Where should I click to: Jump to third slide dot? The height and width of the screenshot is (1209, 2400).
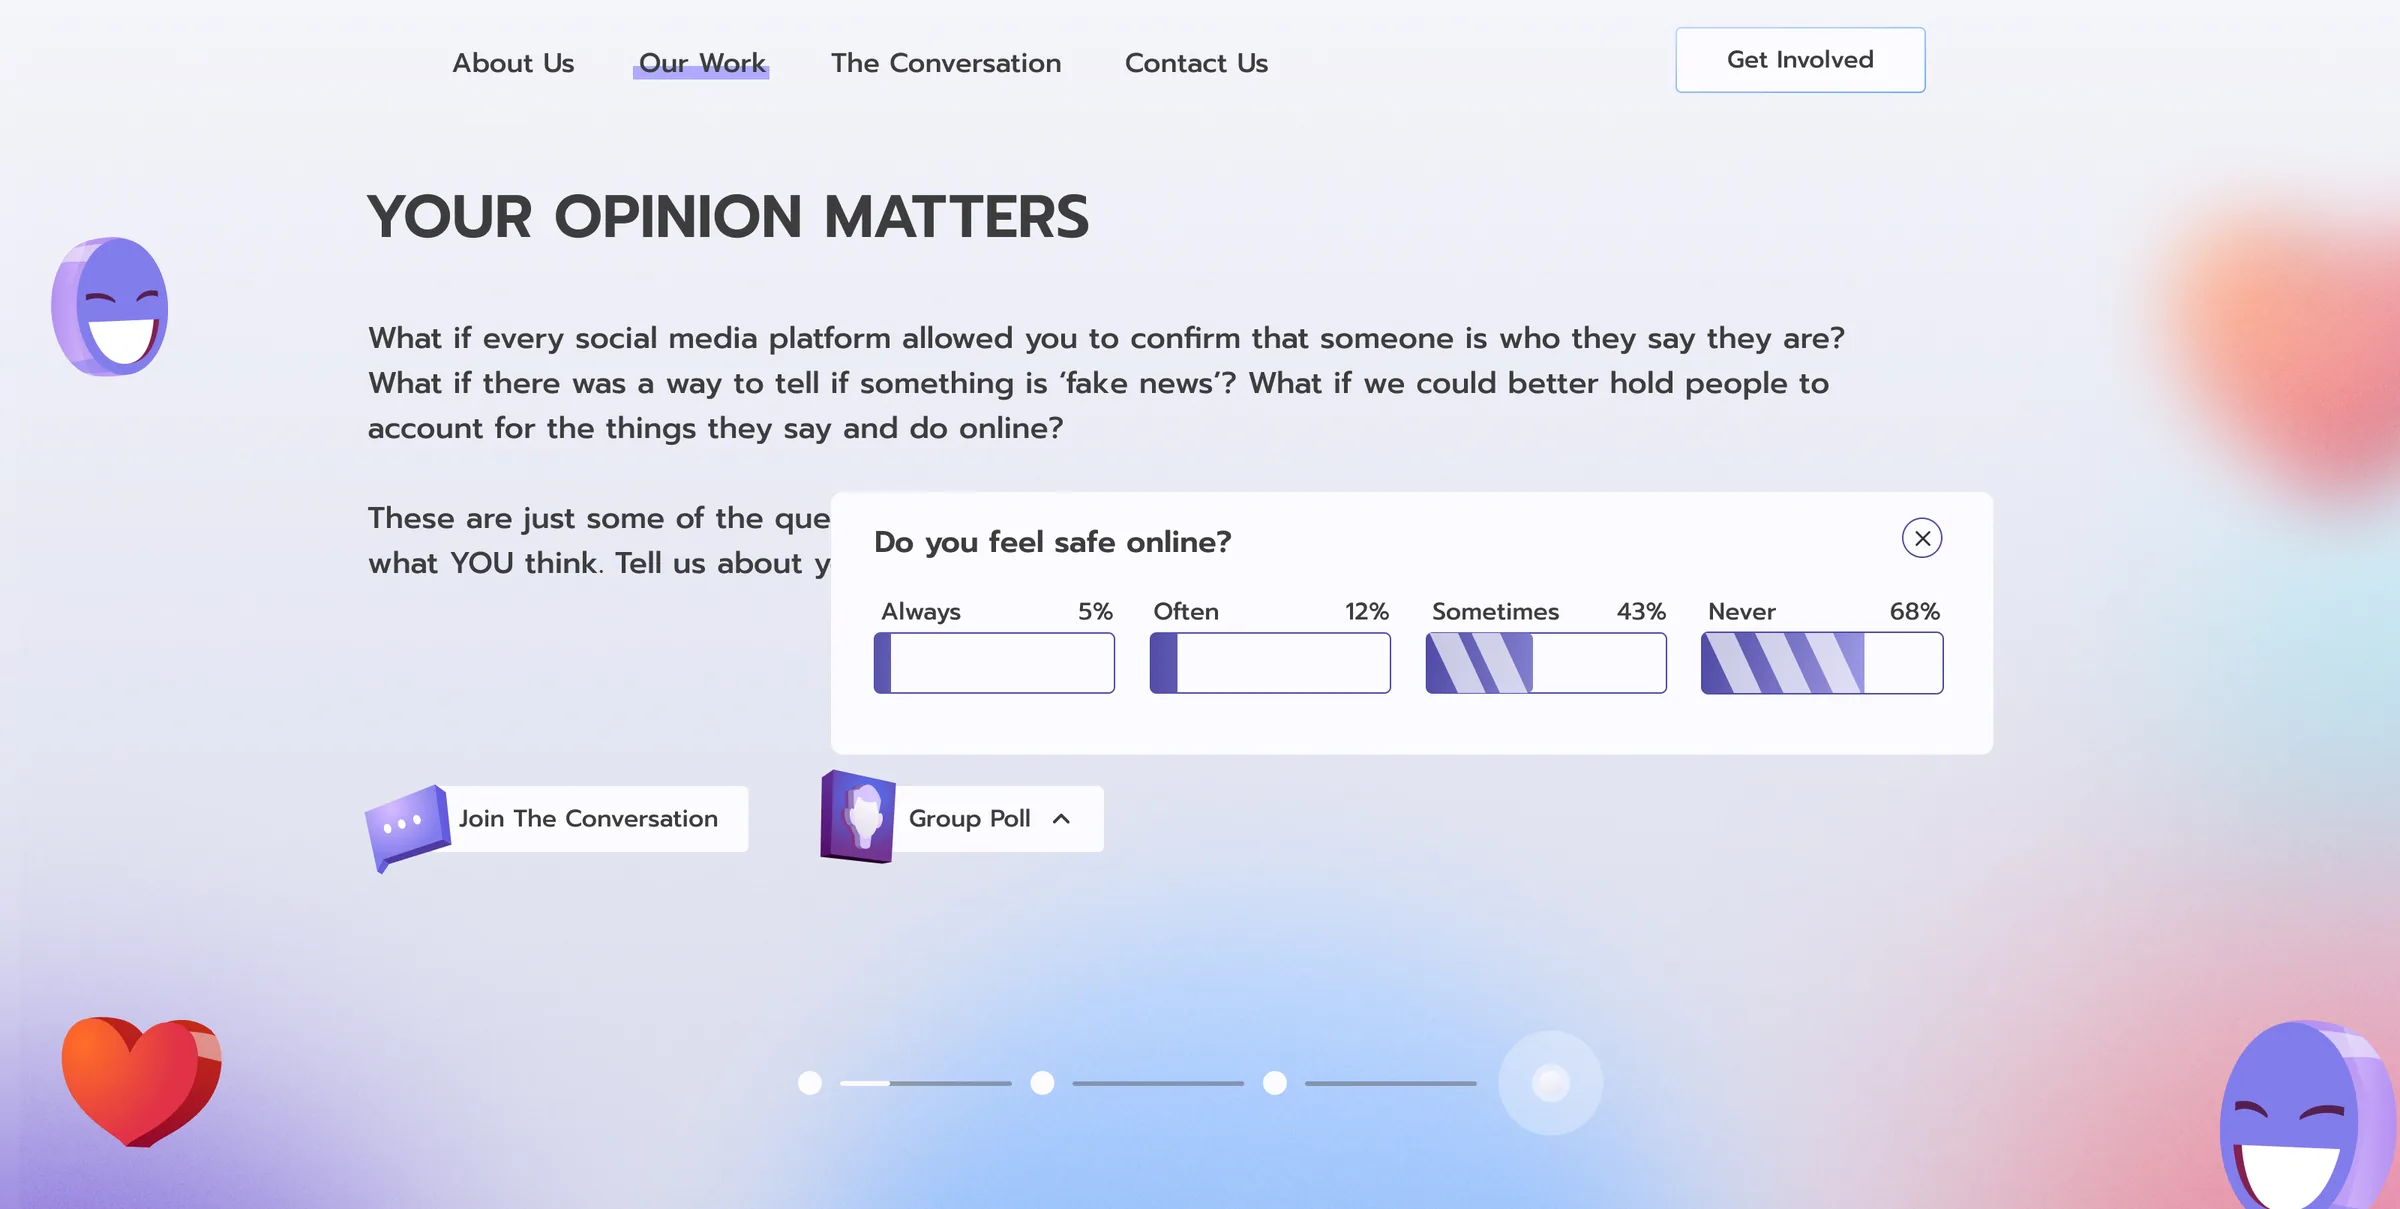[x=1274, y=1083]
